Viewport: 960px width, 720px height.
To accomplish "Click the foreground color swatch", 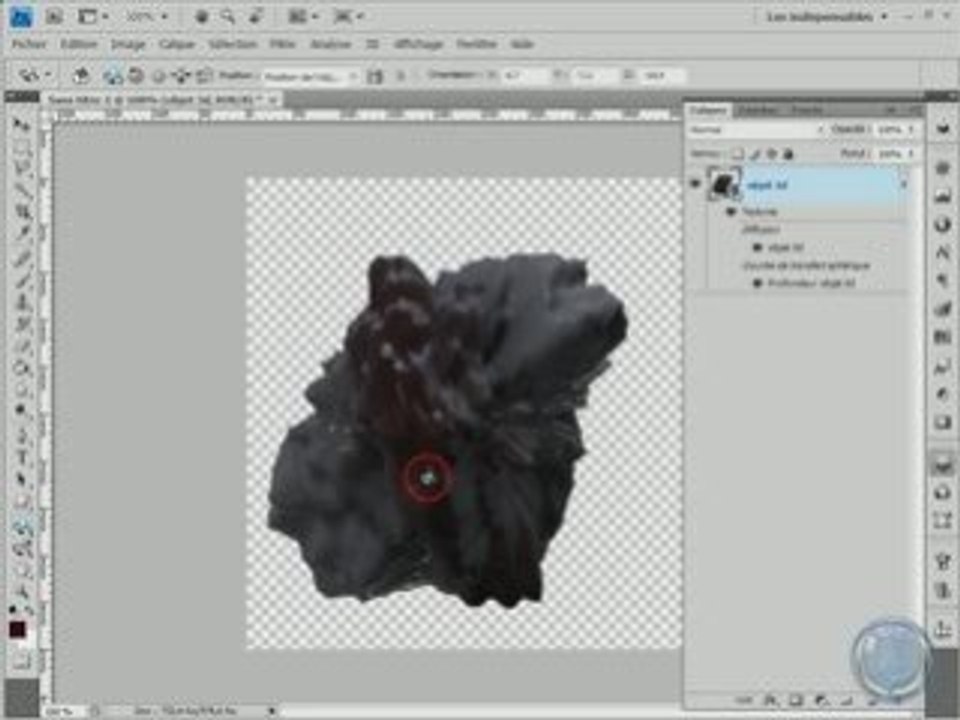I will click(17, 629).
